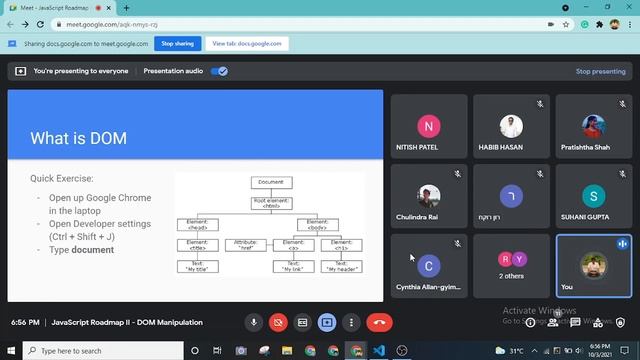This screenshot has width=640, height=360.
Task: Select Cynthia Allan-gyim participant tile
Action: 429,266
